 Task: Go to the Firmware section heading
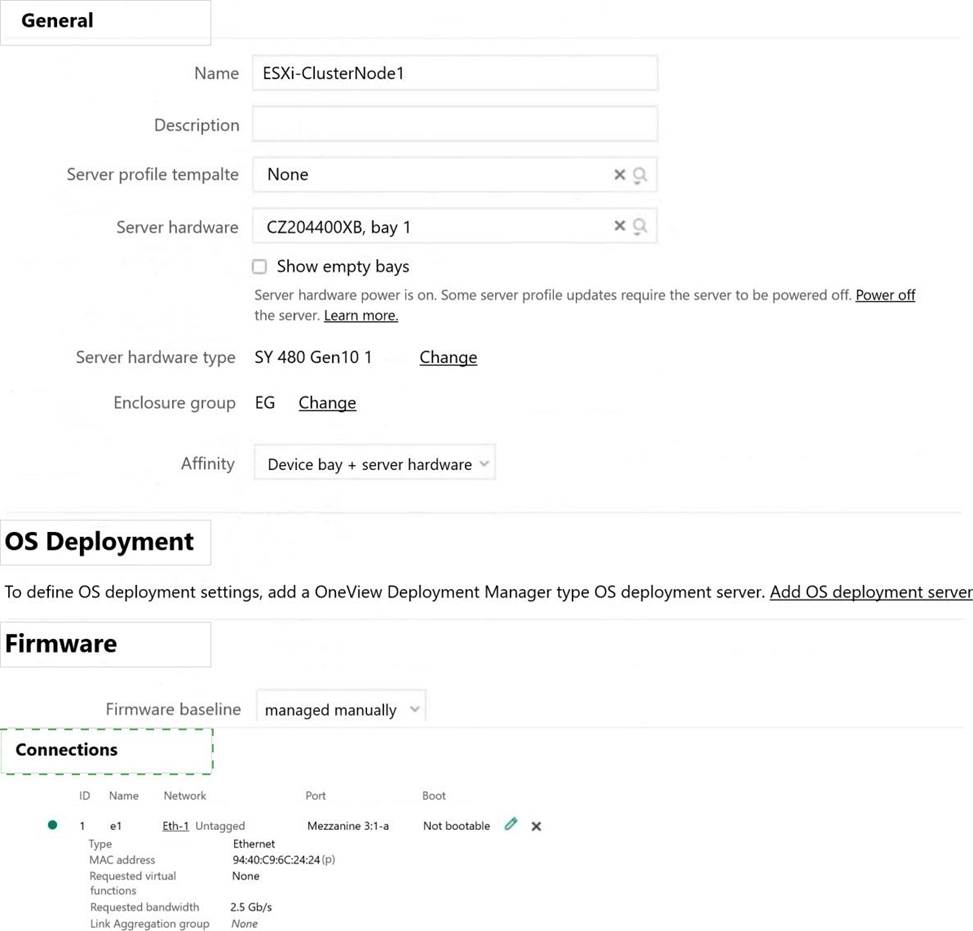point(105,644)
